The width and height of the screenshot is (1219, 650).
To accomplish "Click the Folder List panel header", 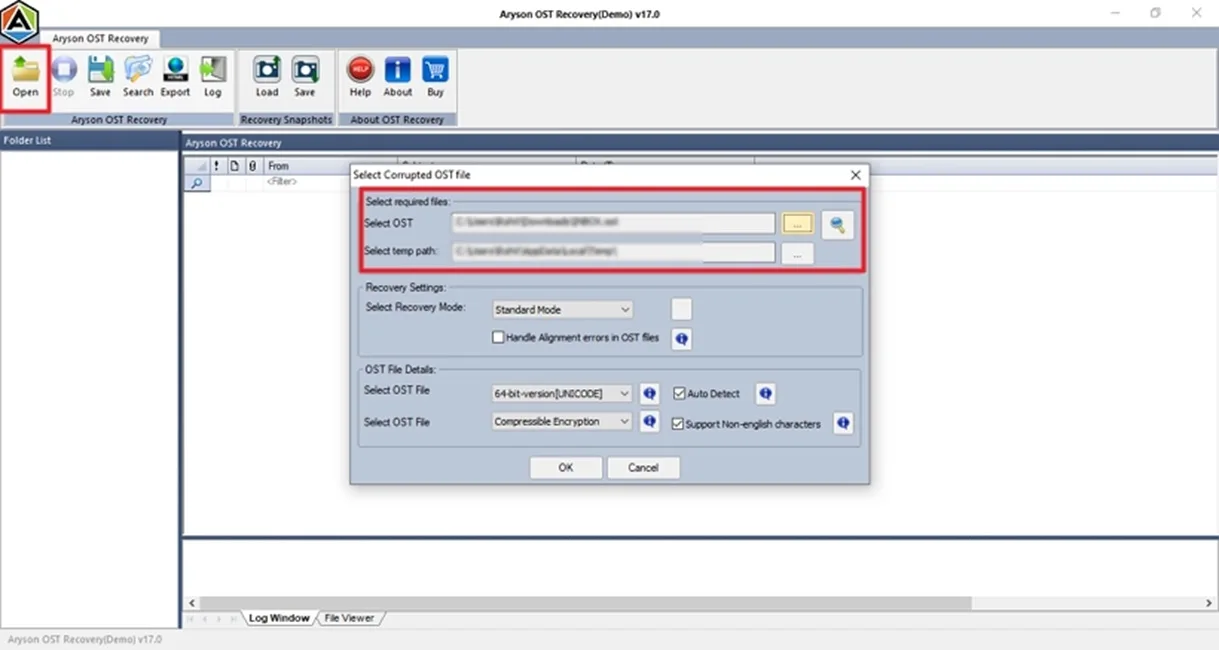I will point(90,140).
